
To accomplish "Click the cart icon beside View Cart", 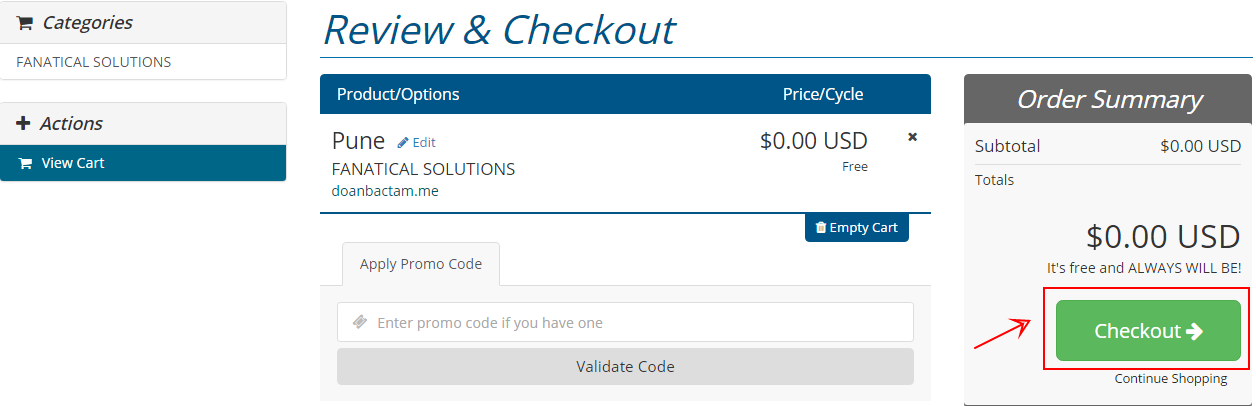I will coord(25,163).
